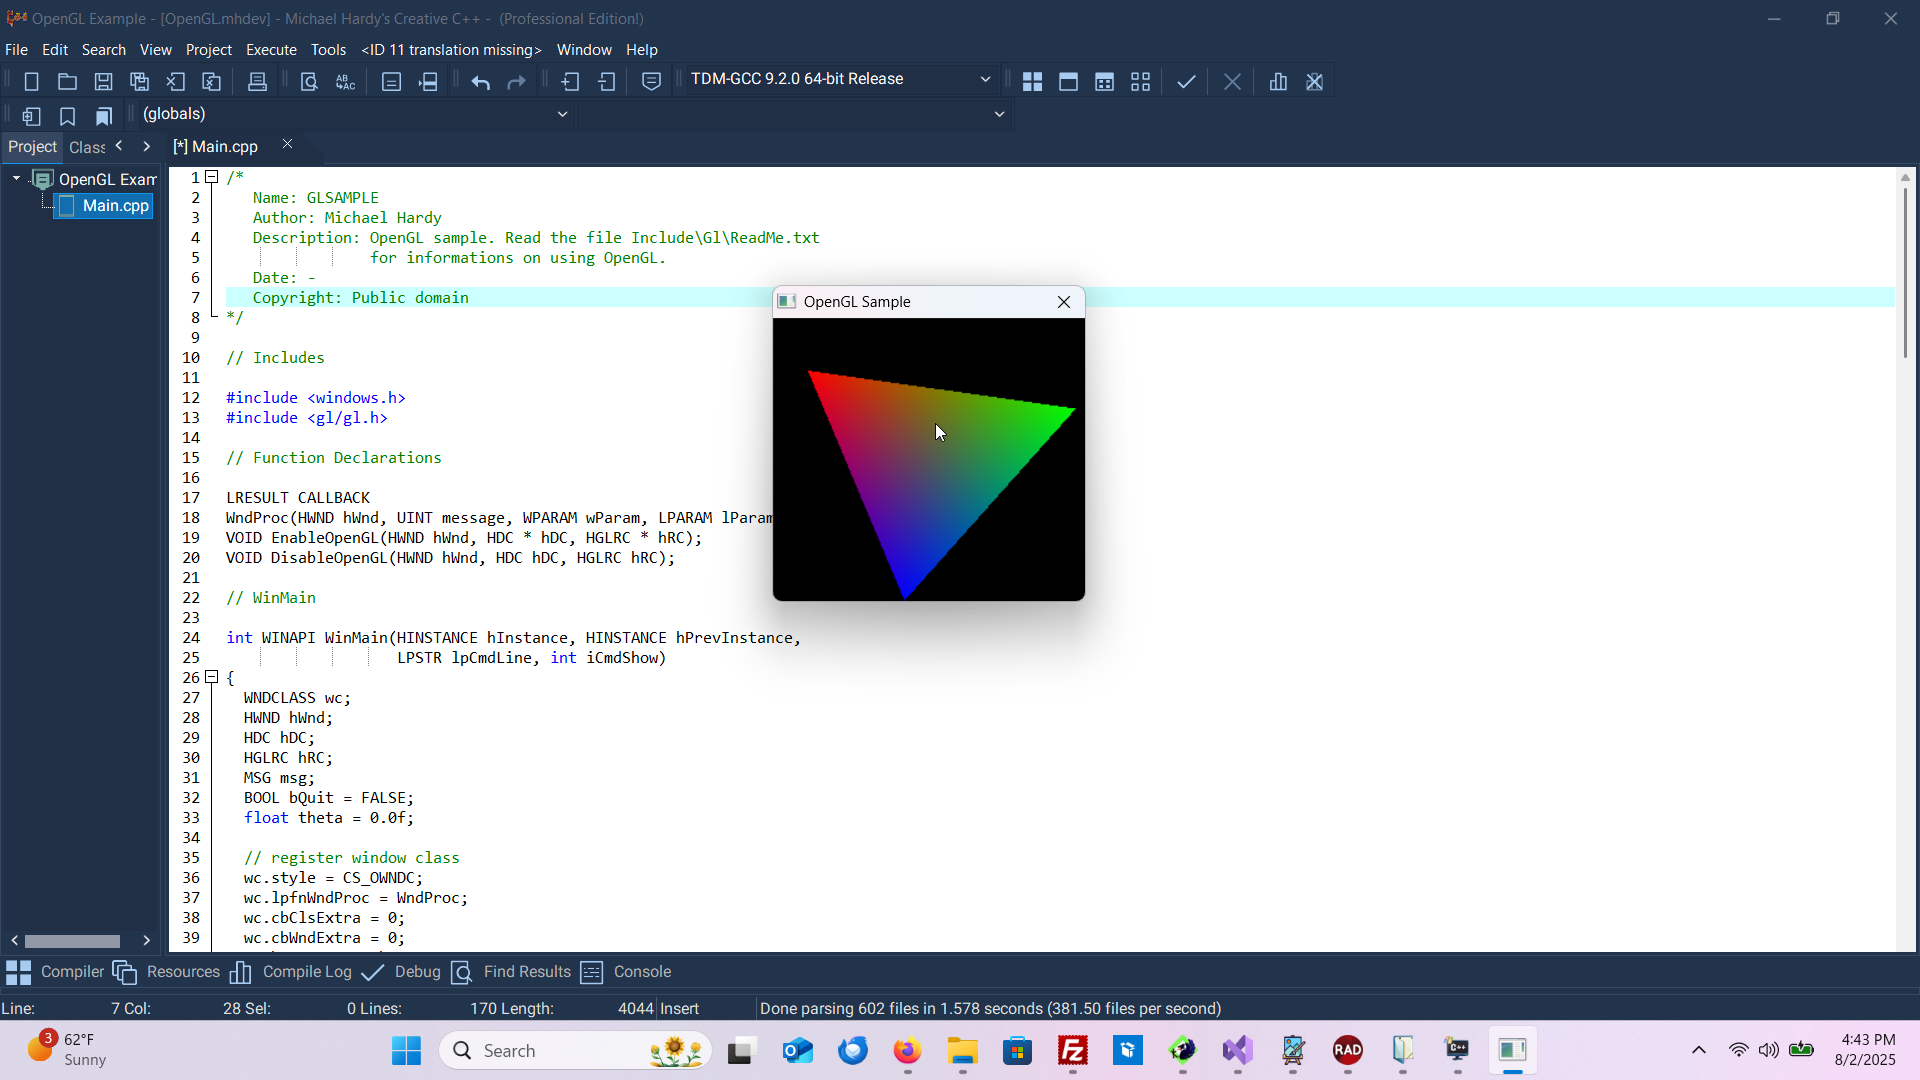Viewport: 1920px width, 1080px height.
Task: Click the Undo arrow icon
Action: [480, 81]
